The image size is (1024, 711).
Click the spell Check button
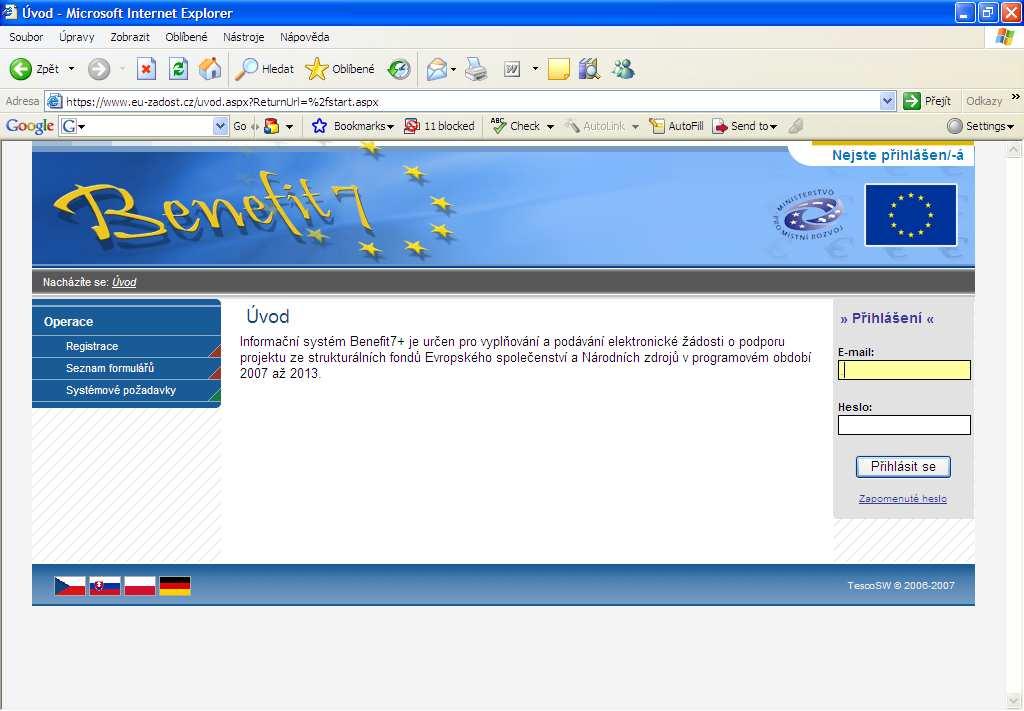[x=516, y=126]
